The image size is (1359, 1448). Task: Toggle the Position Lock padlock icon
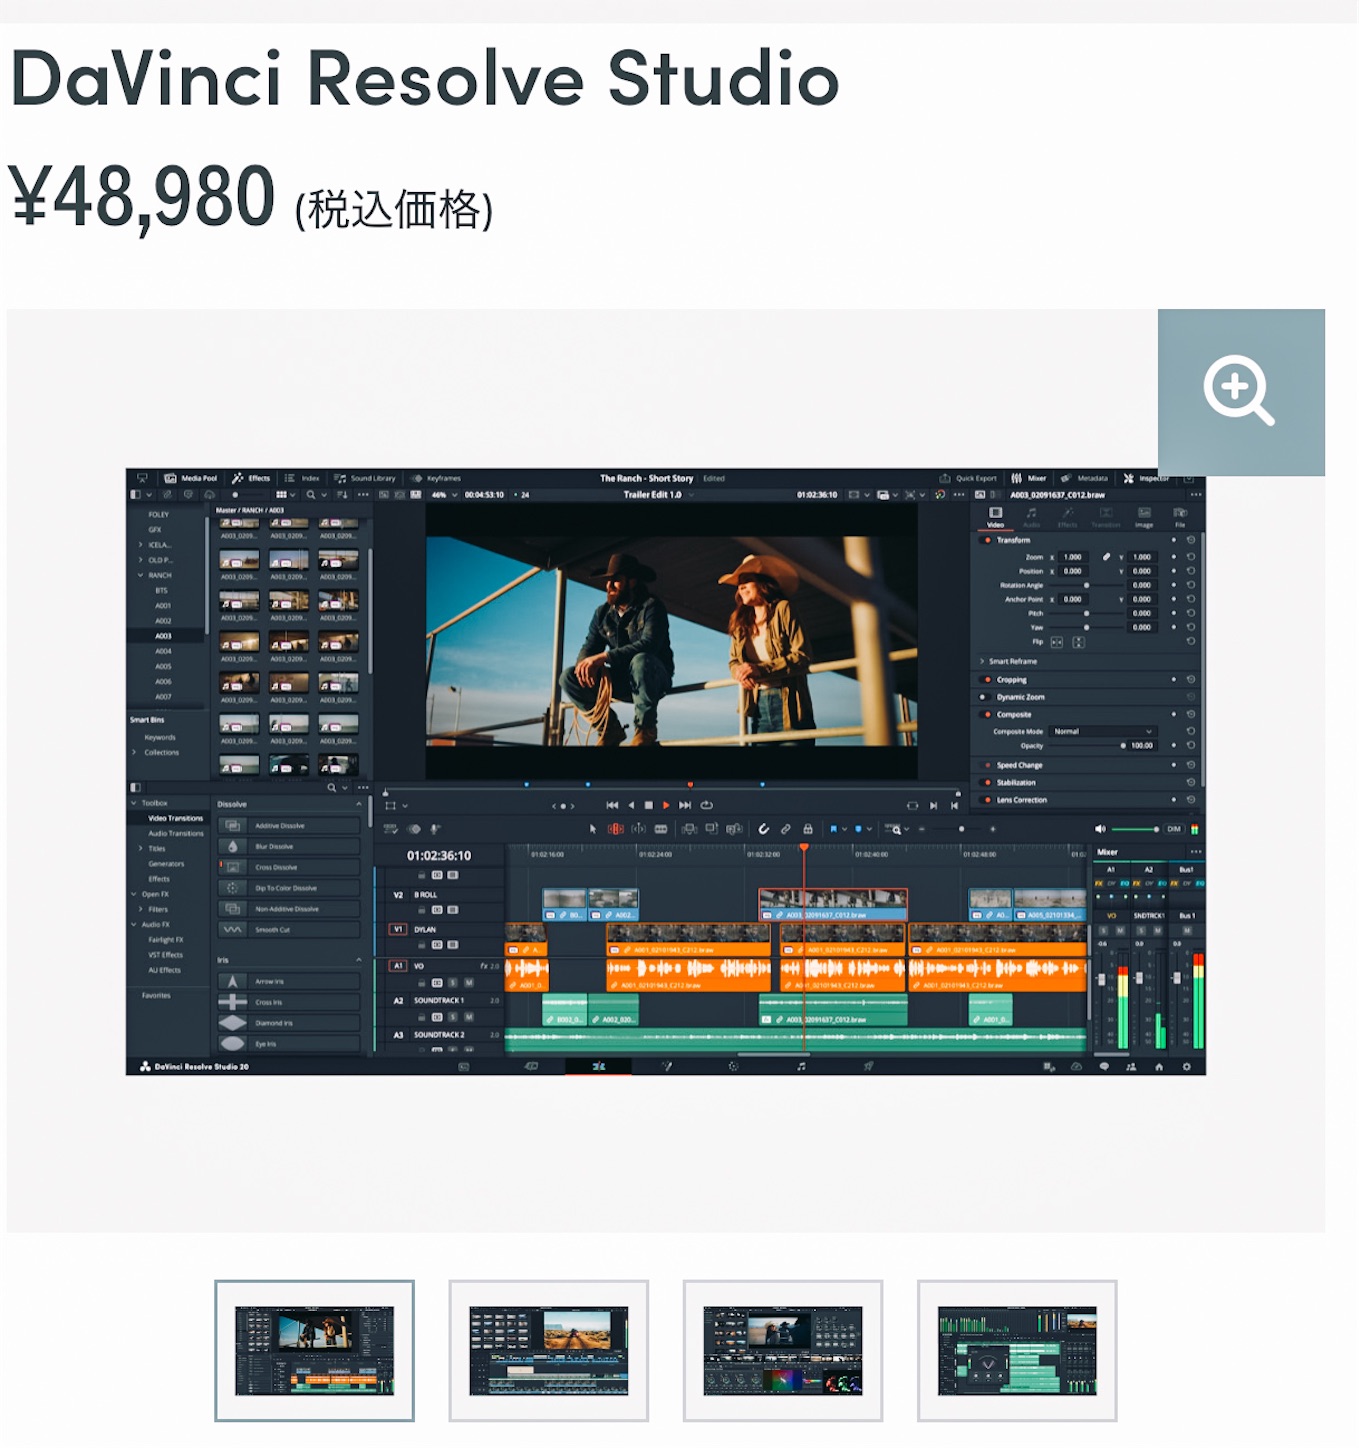pos(808,829)
